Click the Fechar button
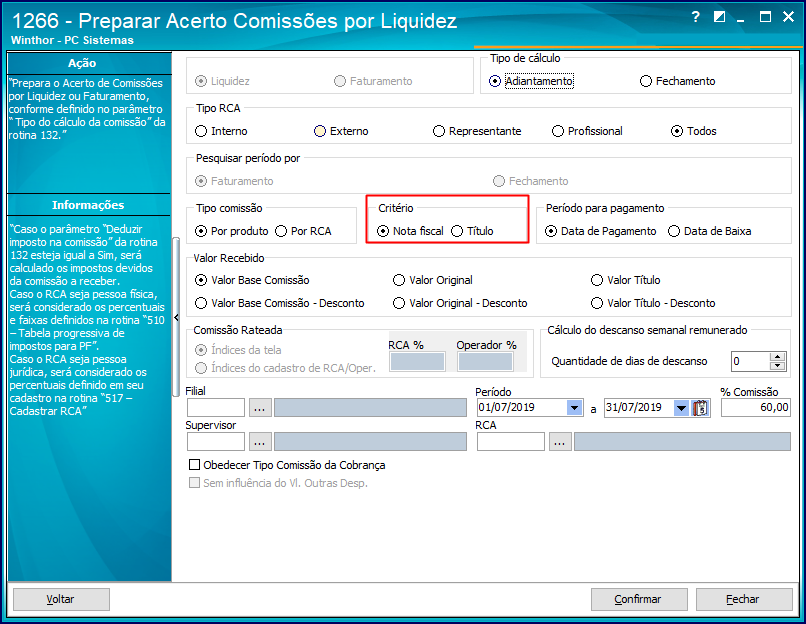The width and height of the screenshot is (806, 624). (x=744, y=599)
